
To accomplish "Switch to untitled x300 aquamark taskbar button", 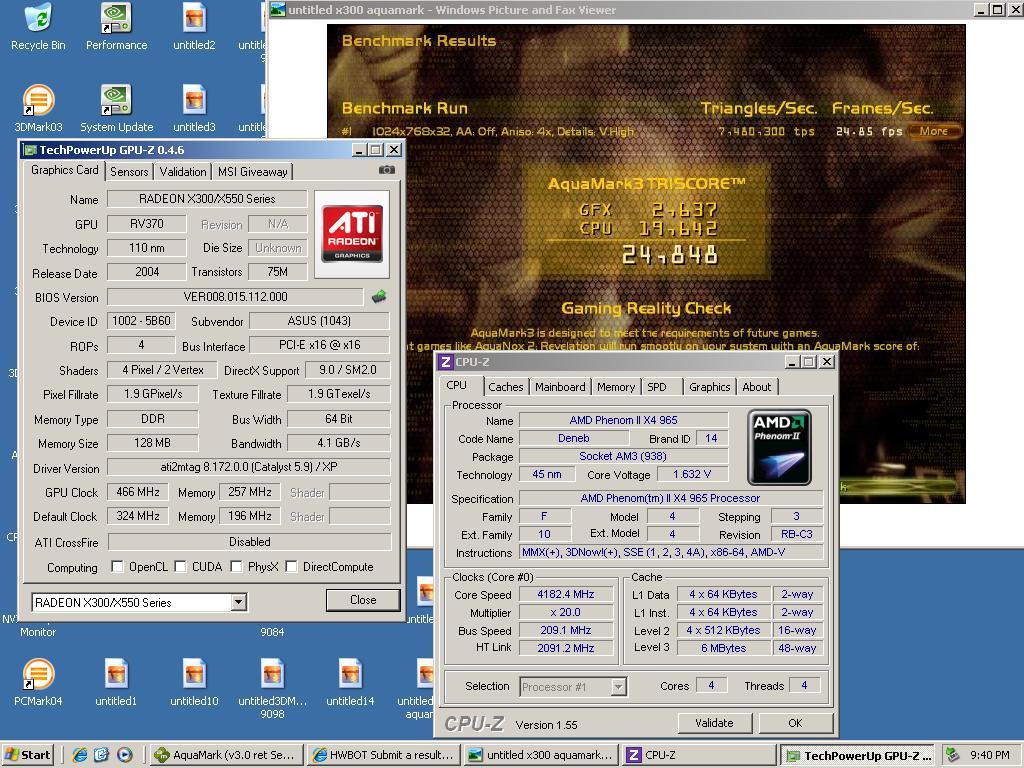I will pyautogui.click(x=541, y=755).
